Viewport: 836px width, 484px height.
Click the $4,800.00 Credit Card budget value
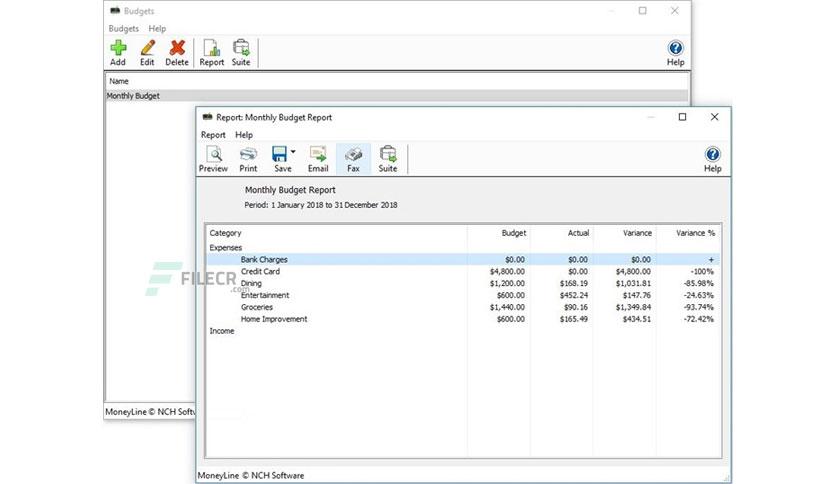click(x=507, y=271)
